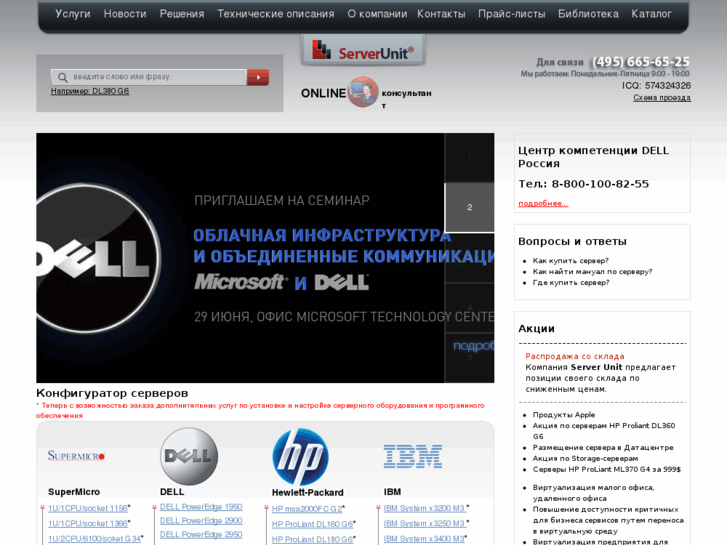
Task: Click the IBM logo
Action: [x=413, y=456]
